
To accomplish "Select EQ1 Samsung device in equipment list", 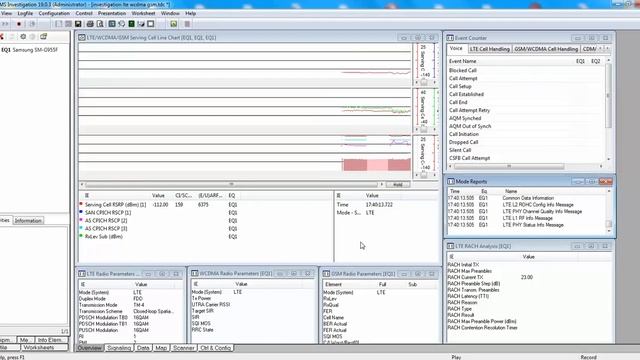I will [x=29, y=50].
